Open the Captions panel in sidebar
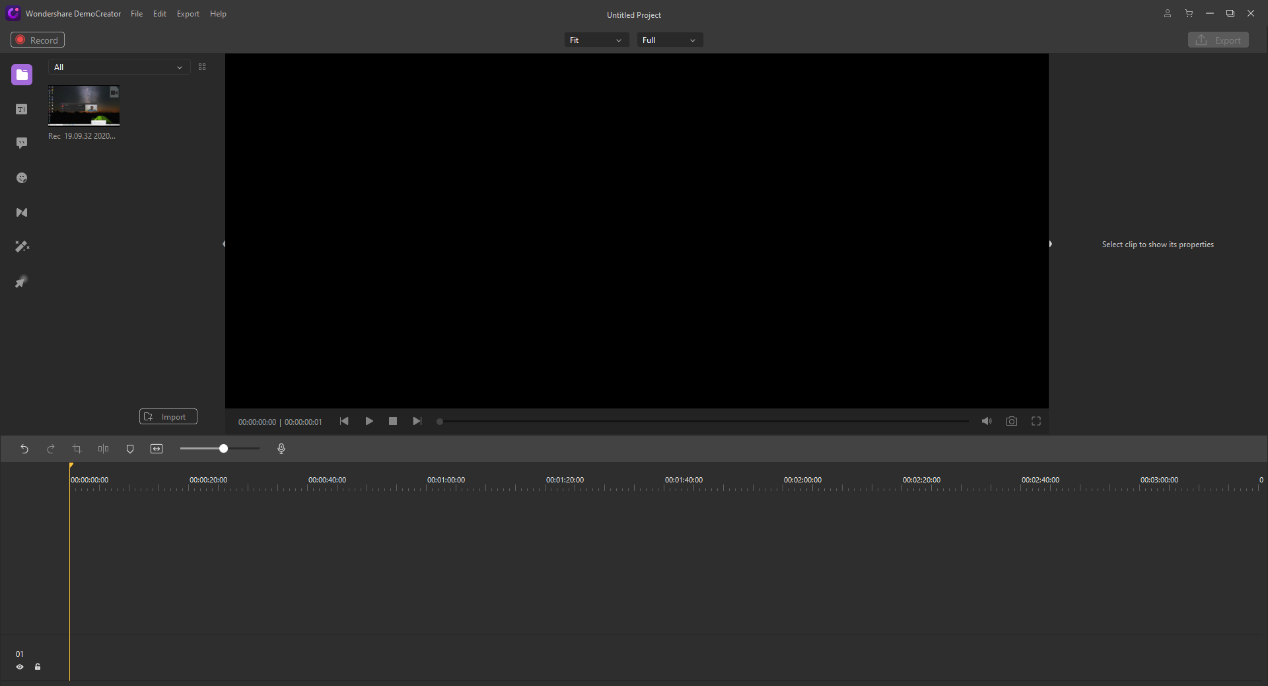 coord(22,109)
